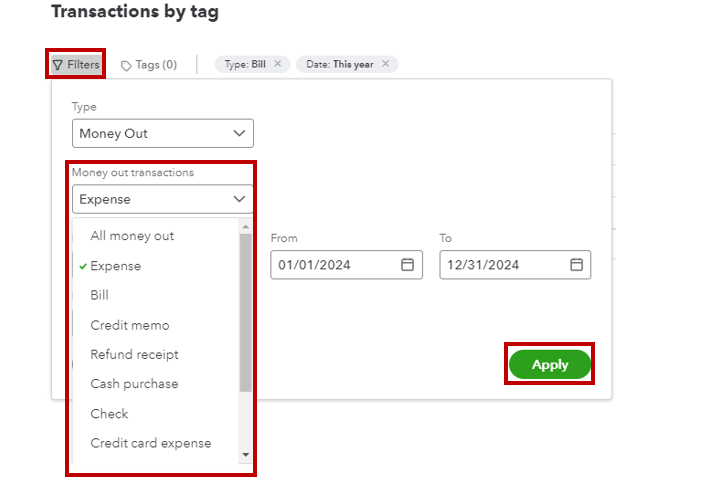This screenshot has height=483, width=707.
Task: Select Bill from the transactions list
Action: [100, 295]
